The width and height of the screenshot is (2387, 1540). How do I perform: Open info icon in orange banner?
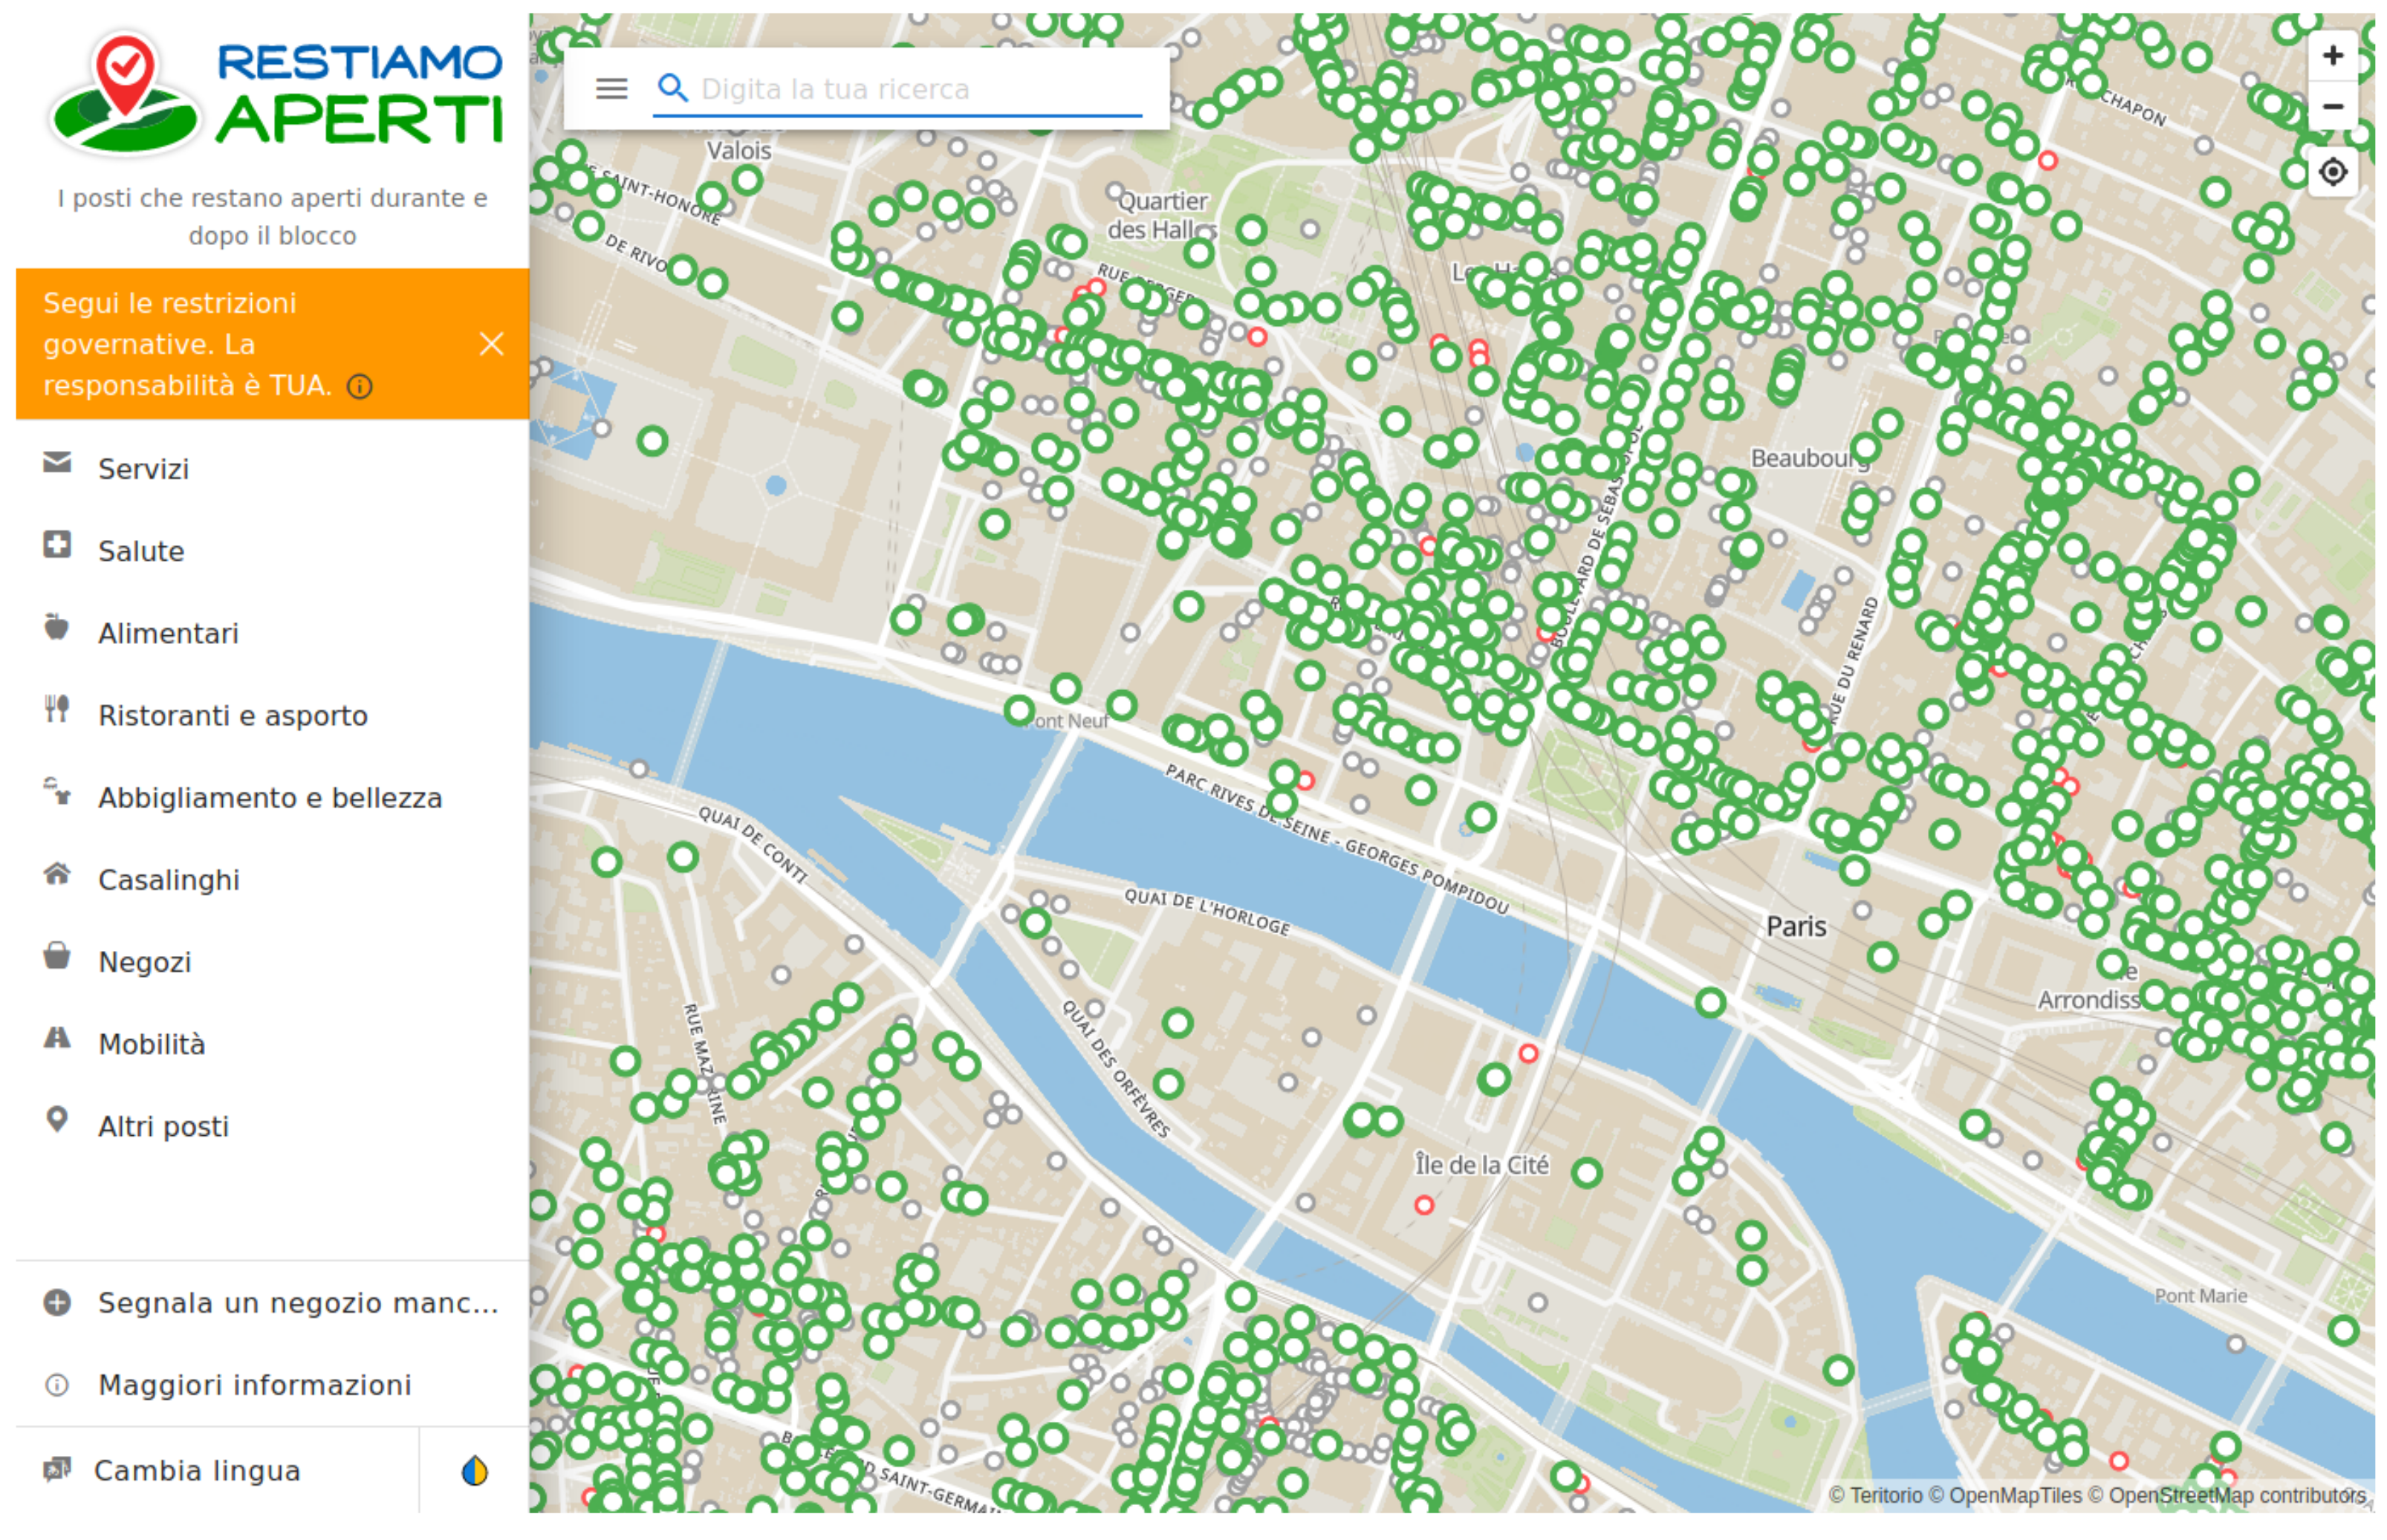point(360,387)
